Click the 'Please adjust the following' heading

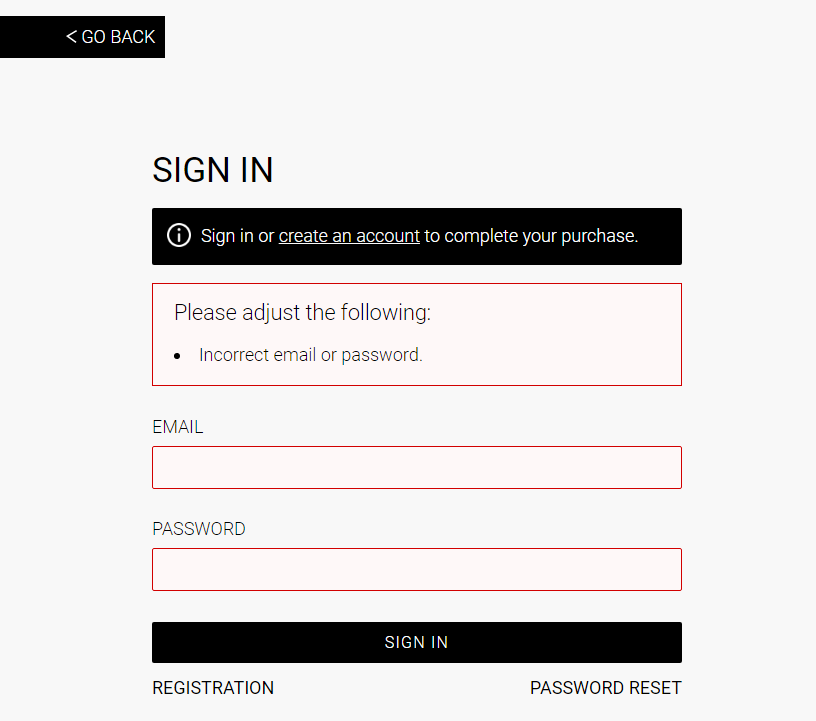click(302, 312)
